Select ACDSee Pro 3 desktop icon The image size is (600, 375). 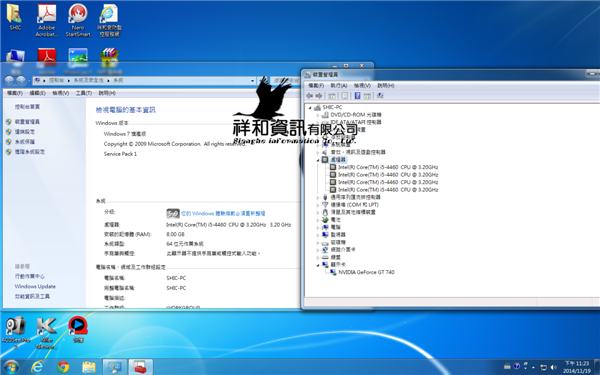(x=16, y=332)
